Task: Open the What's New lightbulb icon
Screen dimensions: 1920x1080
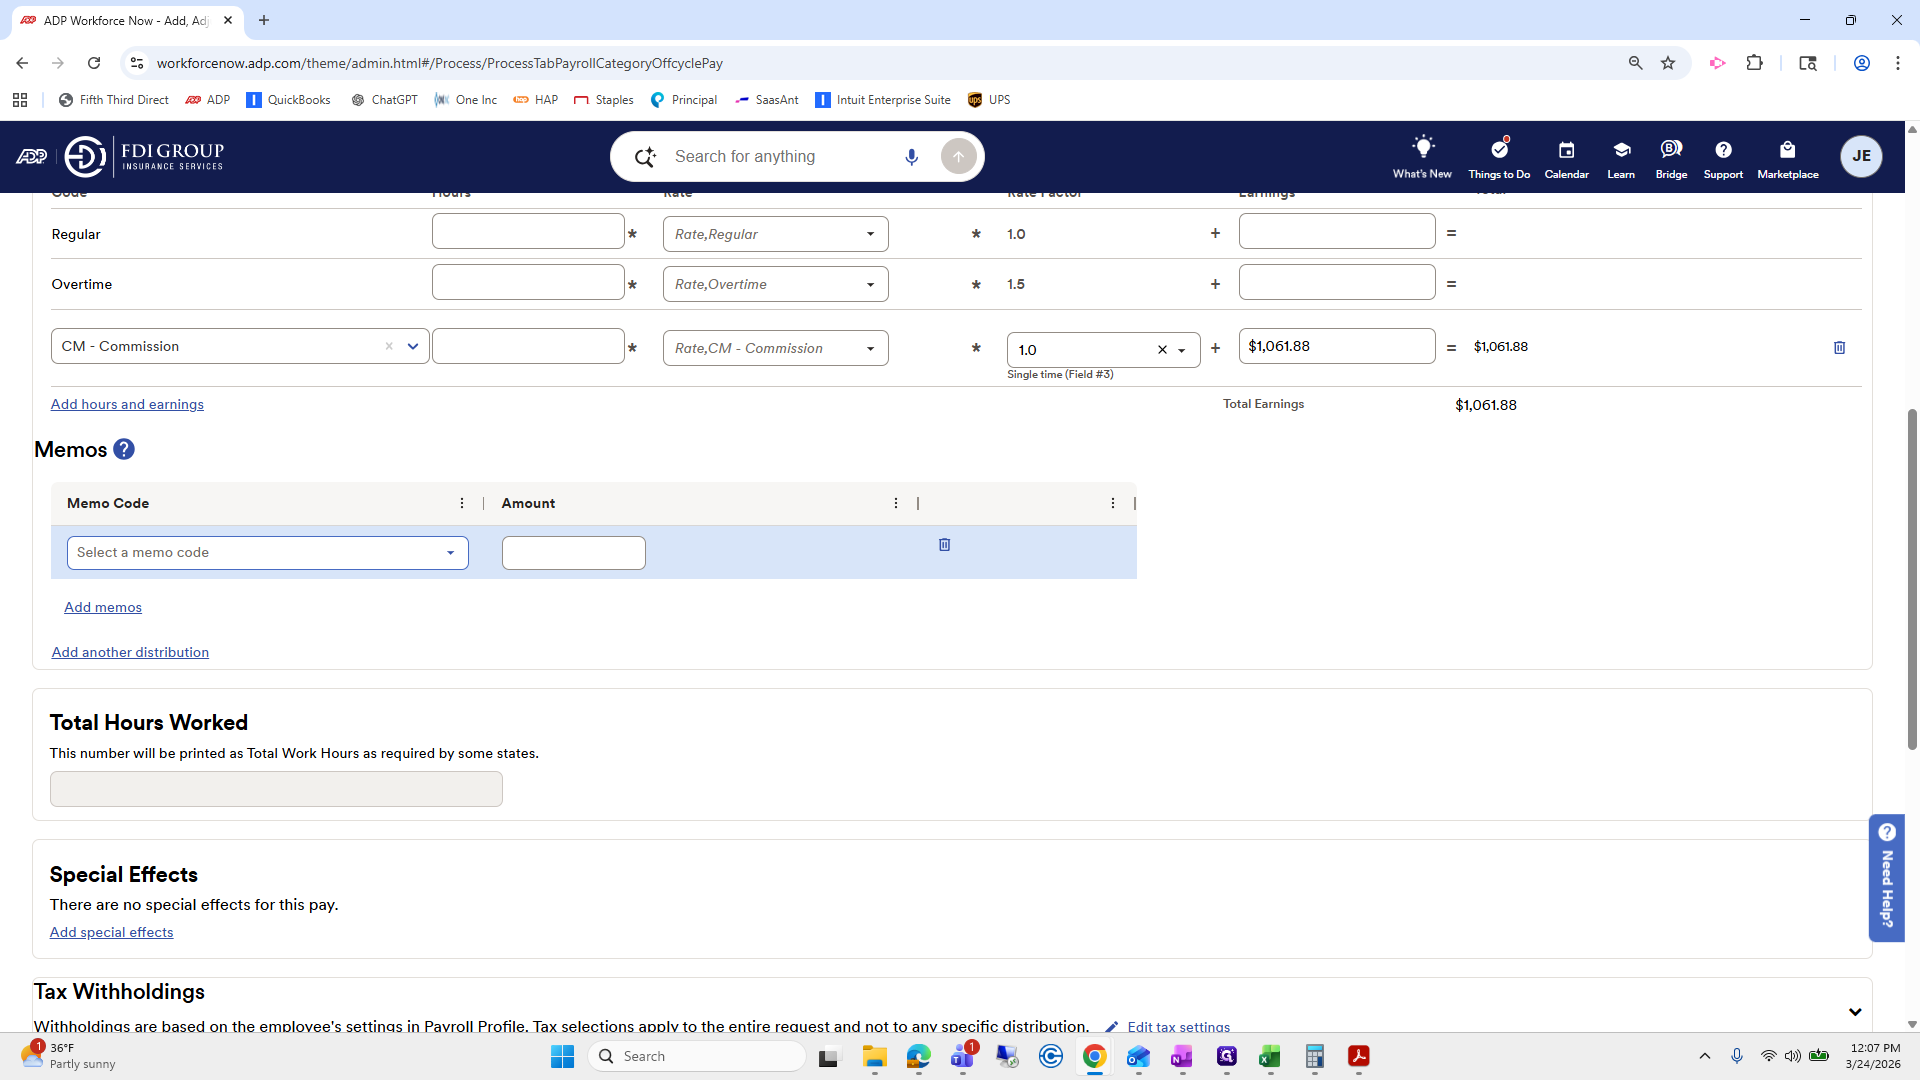Action: click(1422, 149)
